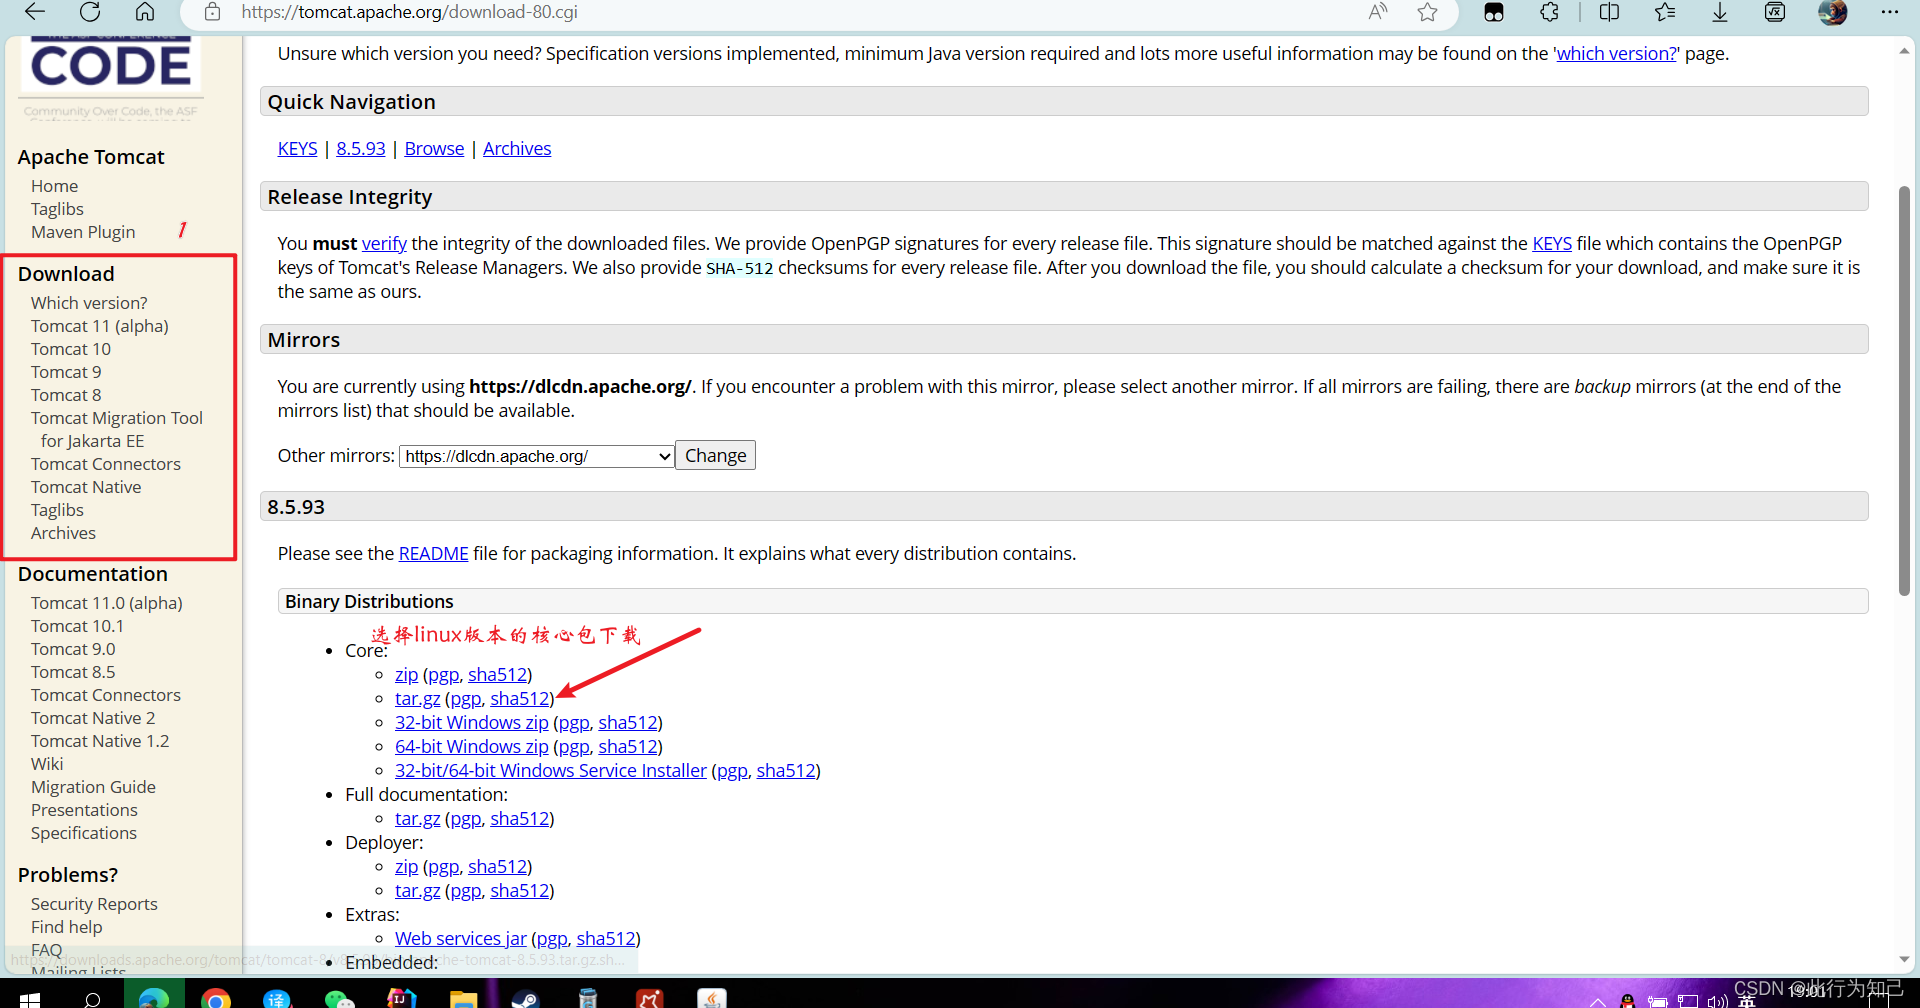Download the Core tar.gz package
1920x1008 pixels.
click(417, 698)
